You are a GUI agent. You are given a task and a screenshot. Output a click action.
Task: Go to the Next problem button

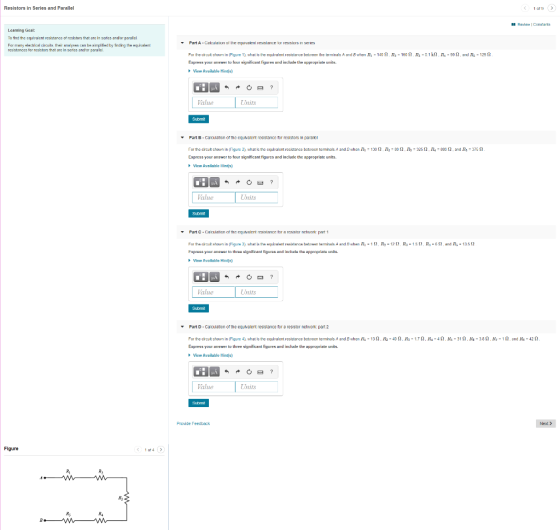pos(546,424)
